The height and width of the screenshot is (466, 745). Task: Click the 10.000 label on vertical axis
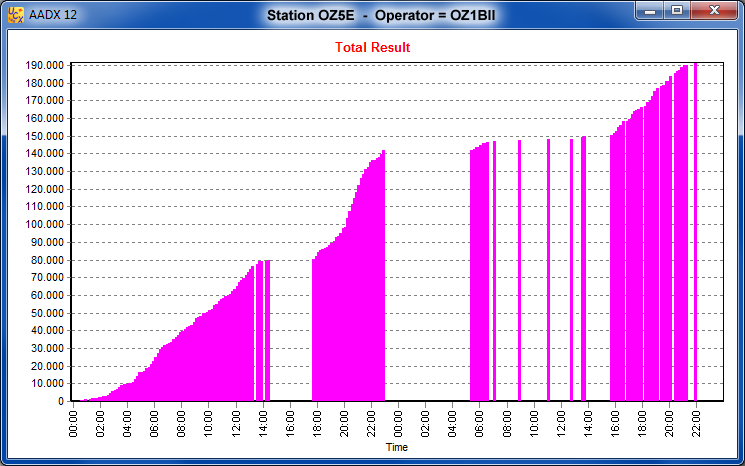point(46,384)
